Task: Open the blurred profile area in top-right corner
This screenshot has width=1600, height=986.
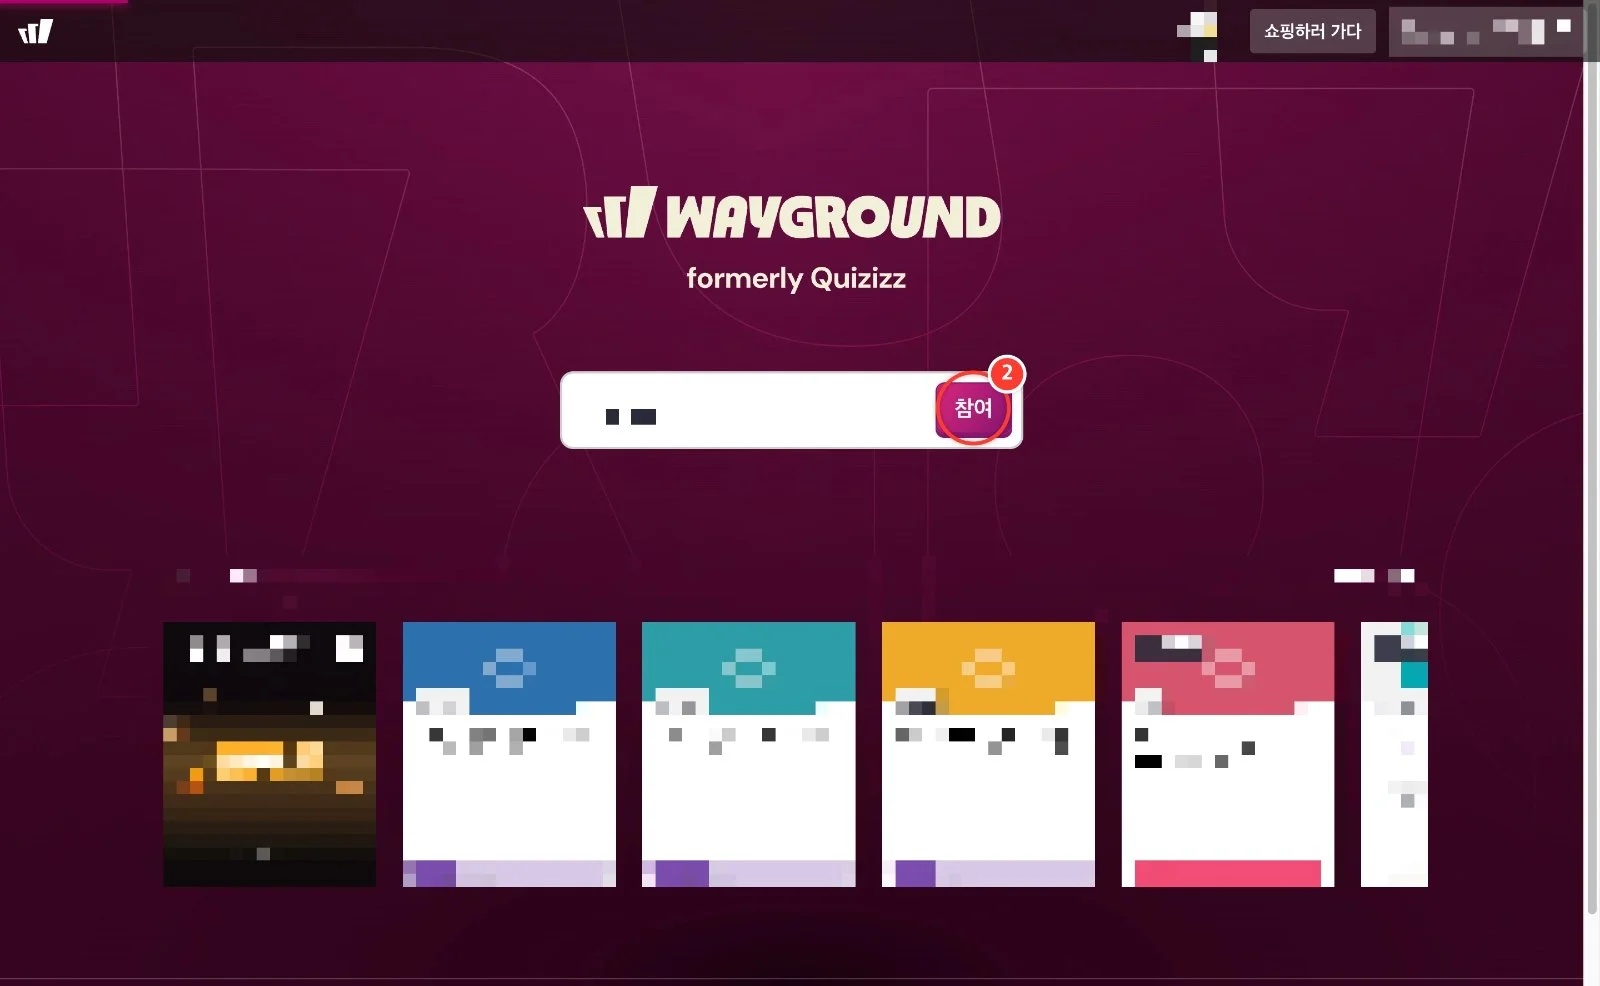Action: pyautogui.click(x=1485, y=32)
